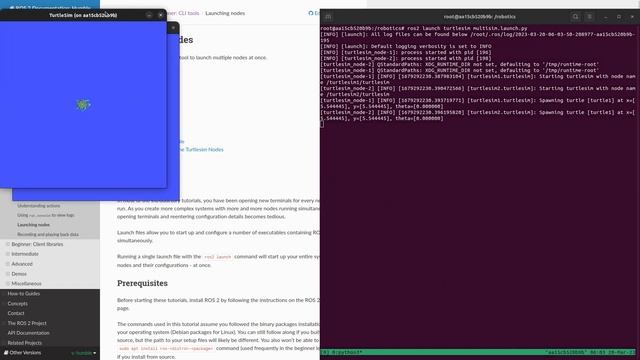Click the TurtleSim window title bar

click(83, 15)
